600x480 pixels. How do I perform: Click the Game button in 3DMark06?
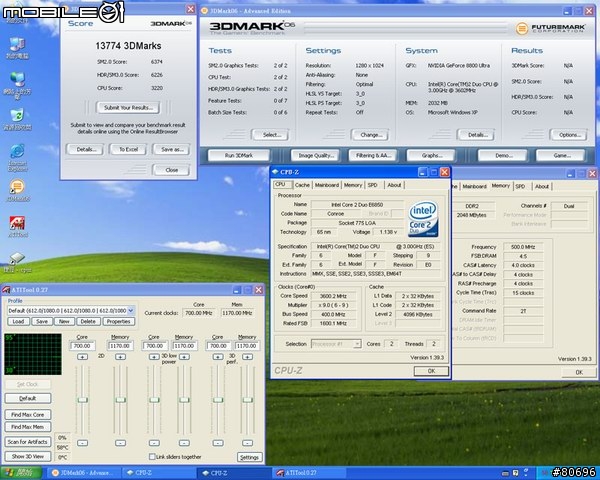click(x=562, y=155)
